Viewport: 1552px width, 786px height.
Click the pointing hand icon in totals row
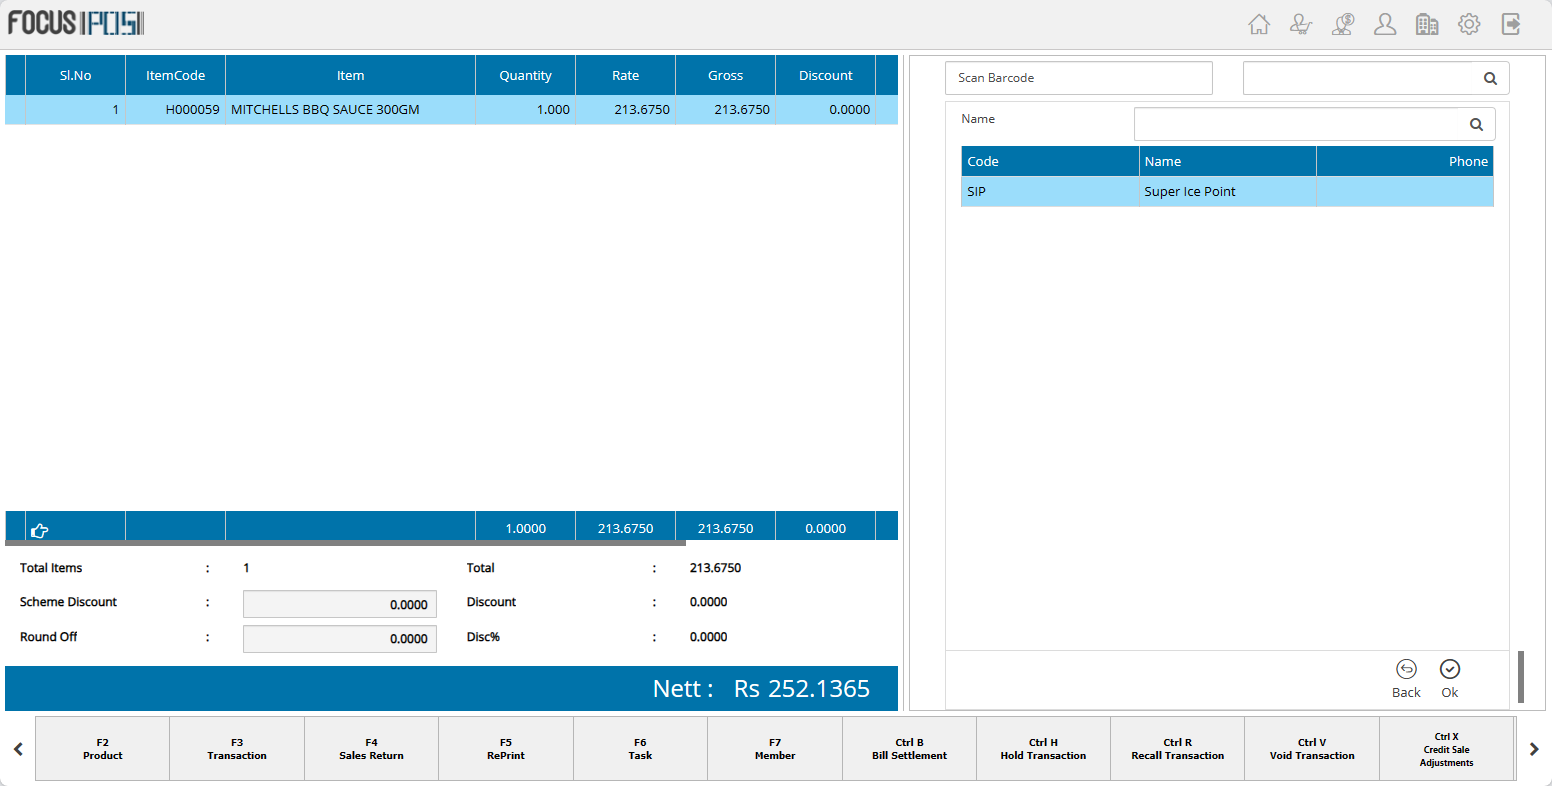point(40,530)
